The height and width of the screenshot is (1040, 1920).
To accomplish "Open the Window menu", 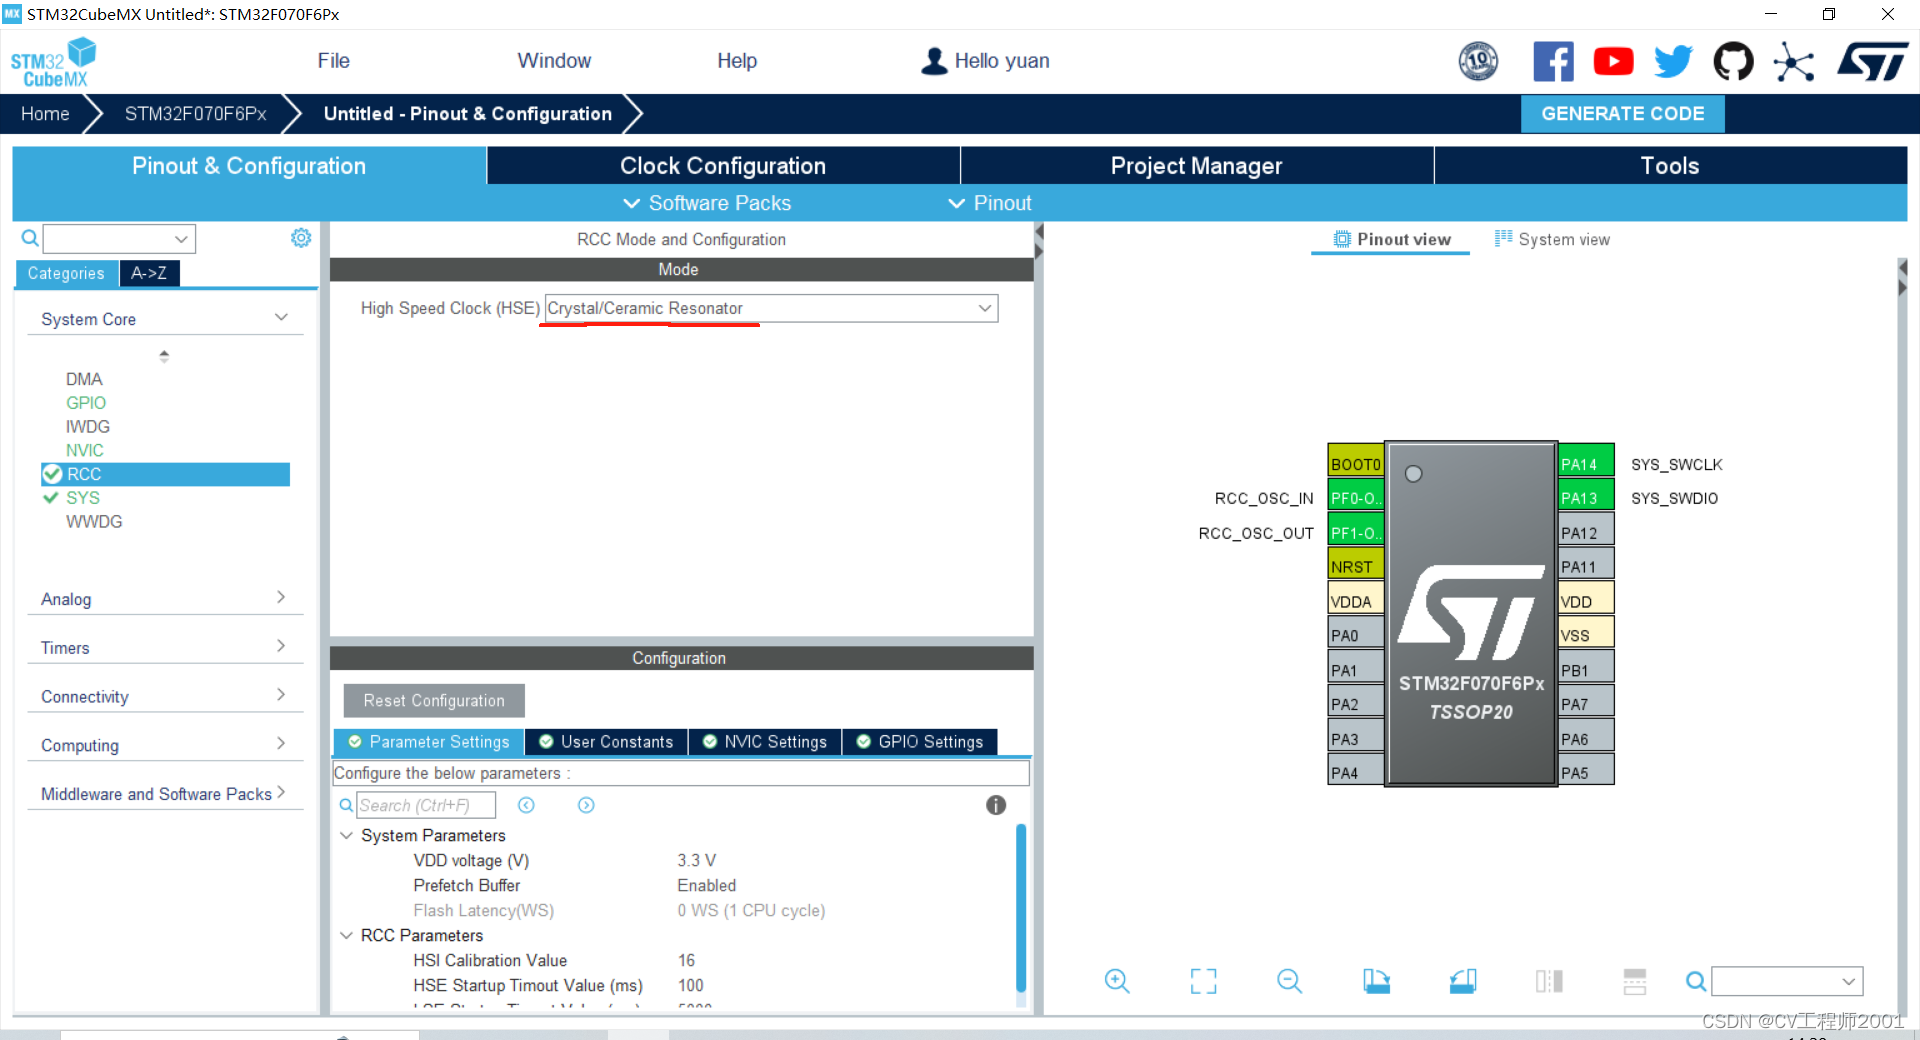I will pos(554,61).
